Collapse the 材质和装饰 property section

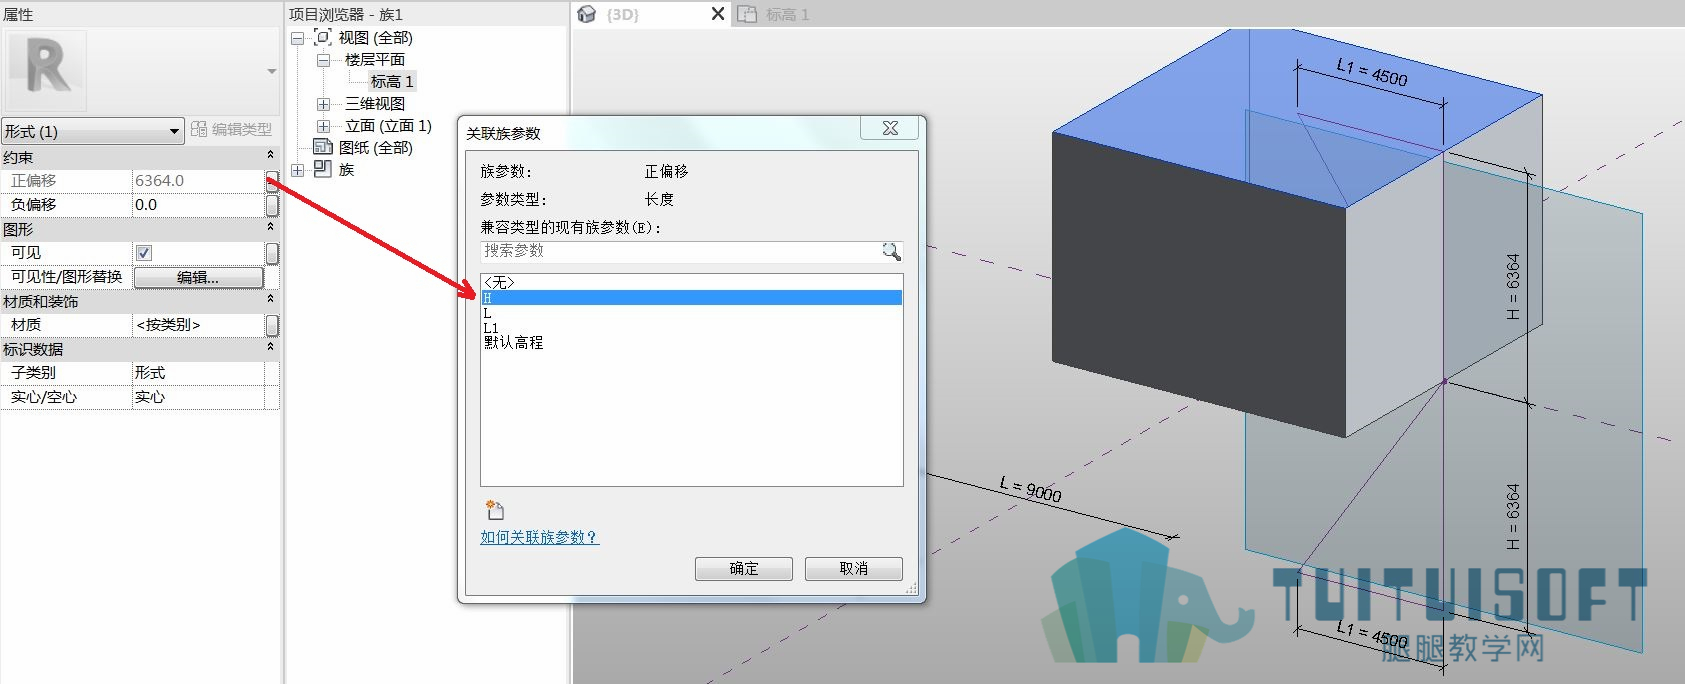click(270, 300)
